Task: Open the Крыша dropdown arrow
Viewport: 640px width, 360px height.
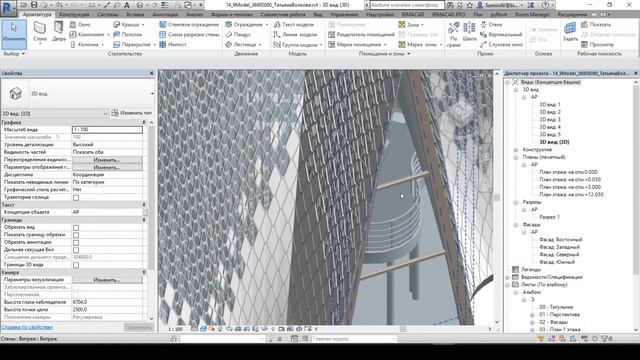Action: tap(143, 25)
